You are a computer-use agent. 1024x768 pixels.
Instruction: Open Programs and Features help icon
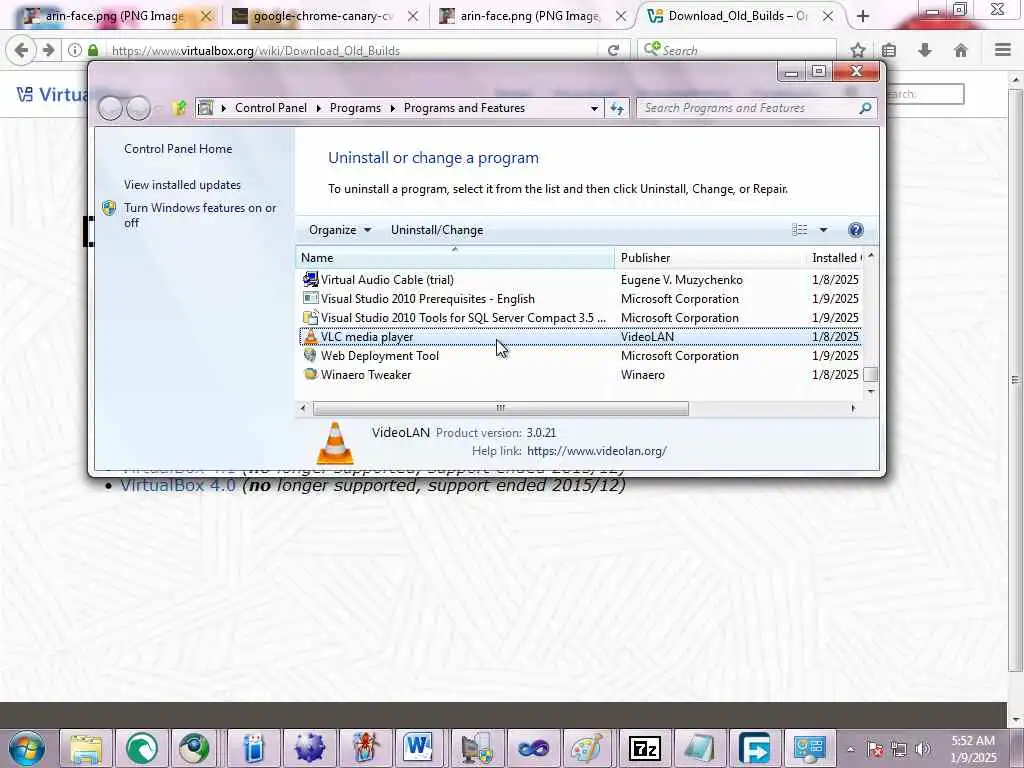pos(856,230)
